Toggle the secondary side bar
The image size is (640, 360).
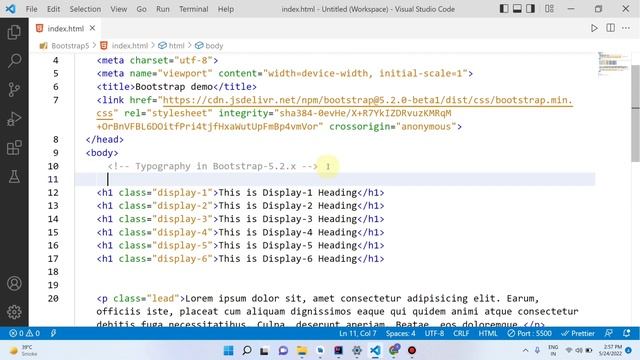pos(530,9)
